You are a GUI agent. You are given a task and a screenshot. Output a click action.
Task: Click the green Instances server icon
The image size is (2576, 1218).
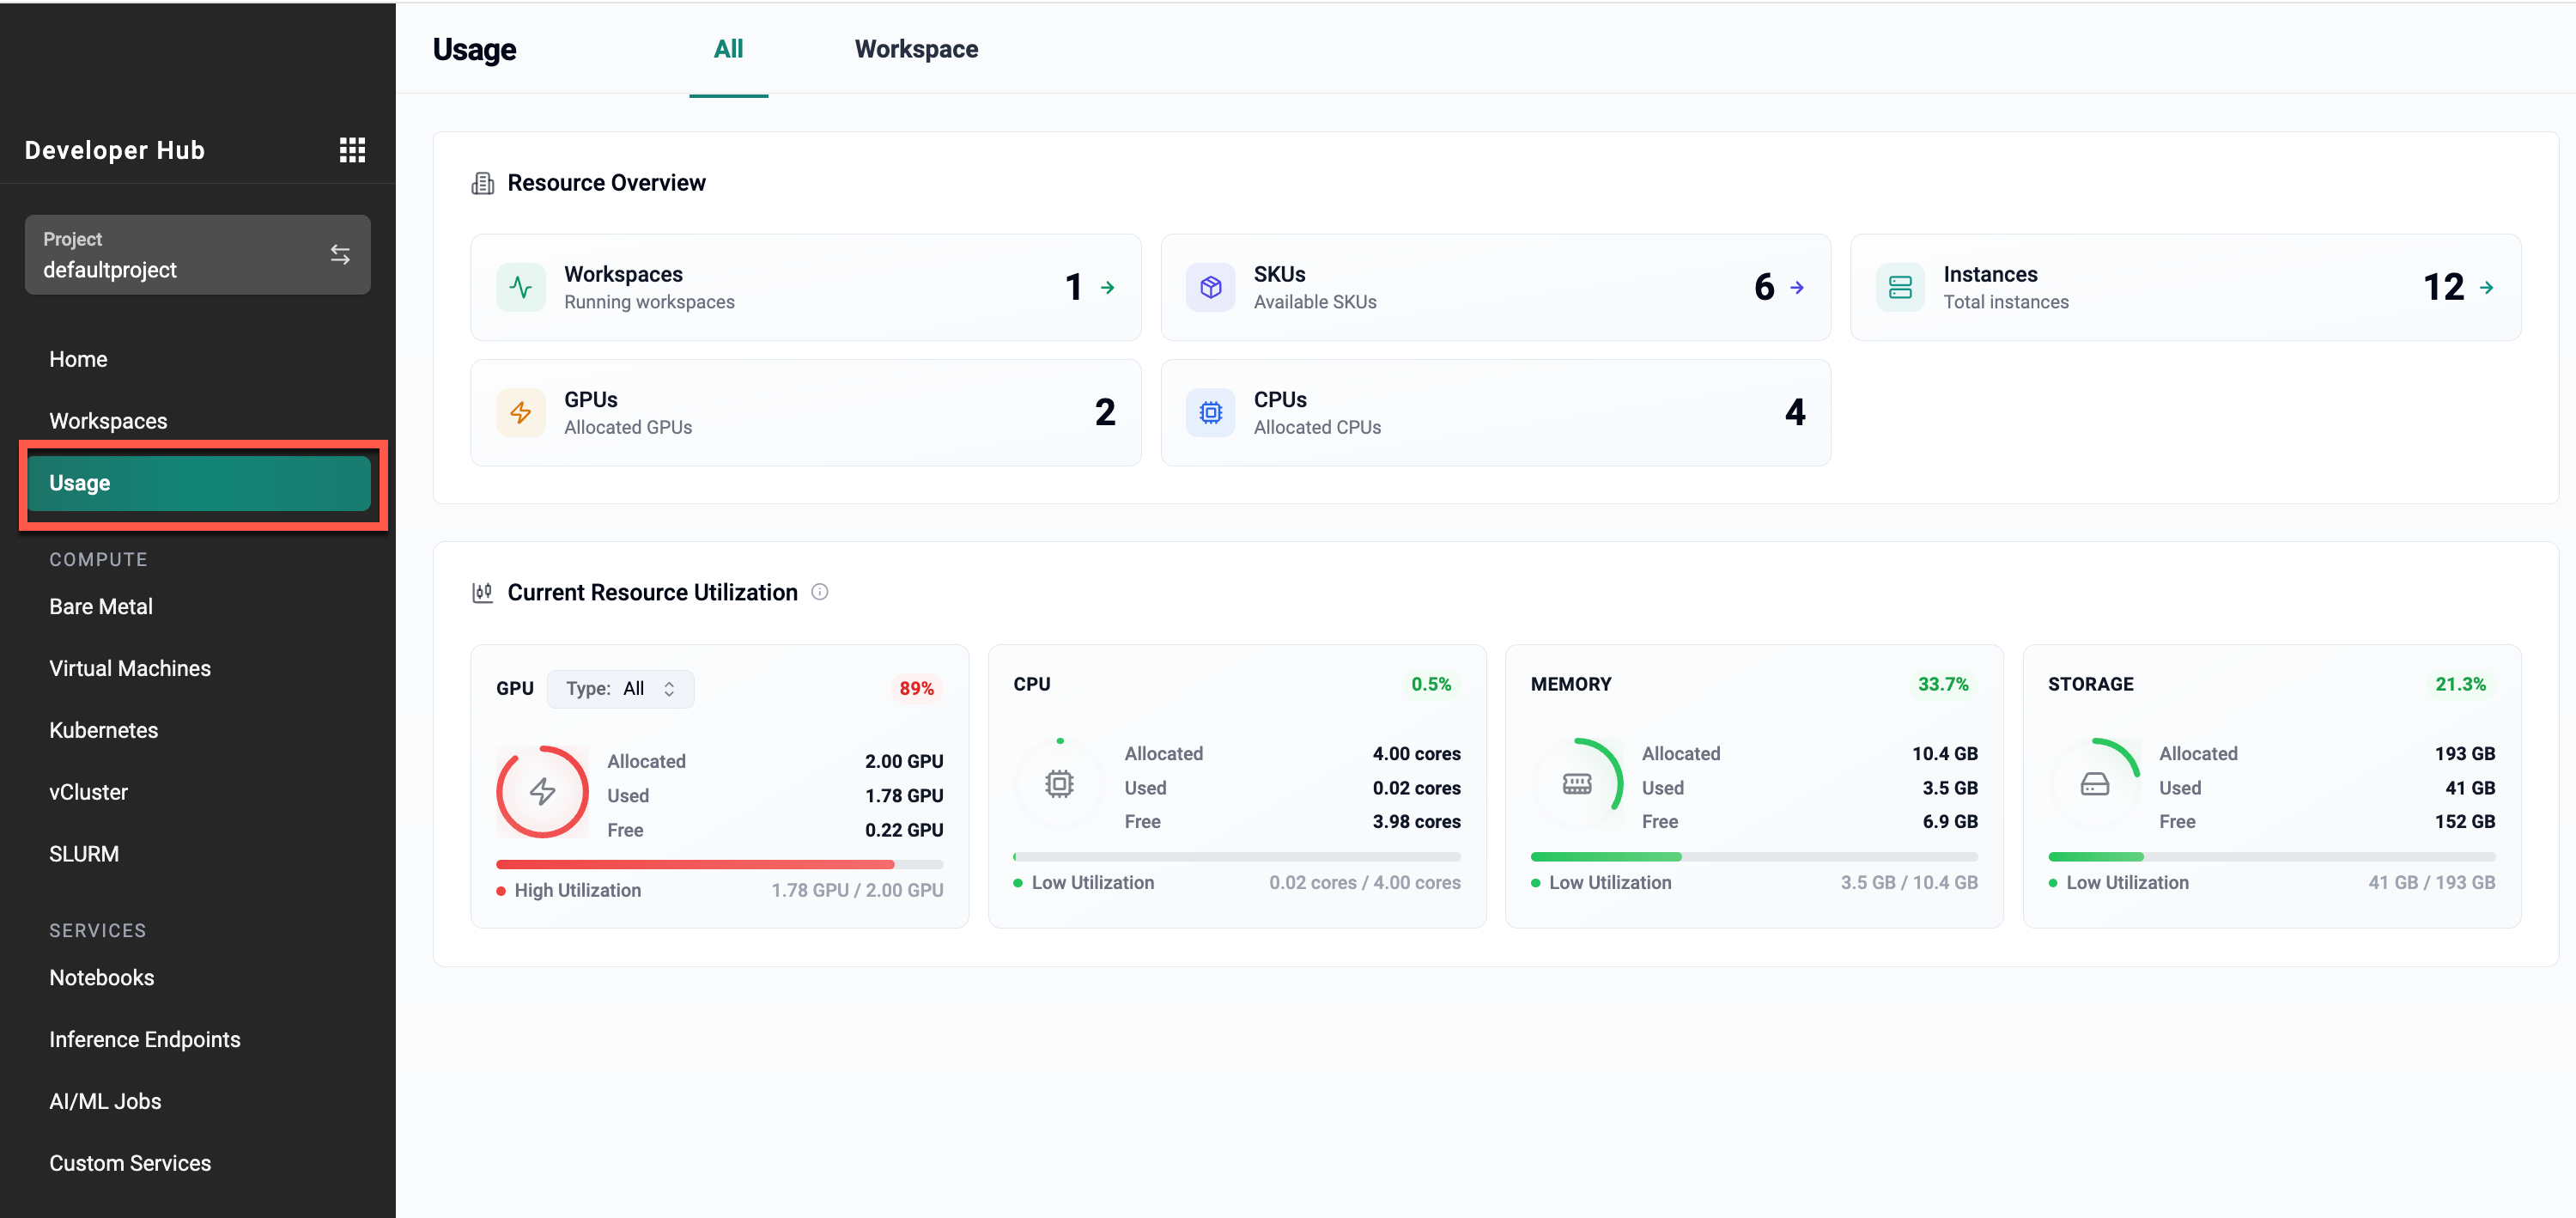[x=1899, y=288]
